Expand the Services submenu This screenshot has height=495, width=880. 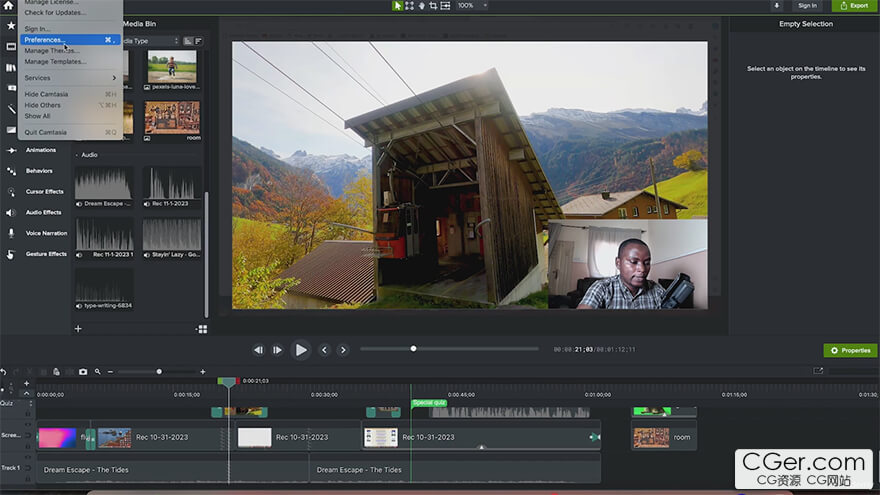pyautogui.click(x=70, y=78)
